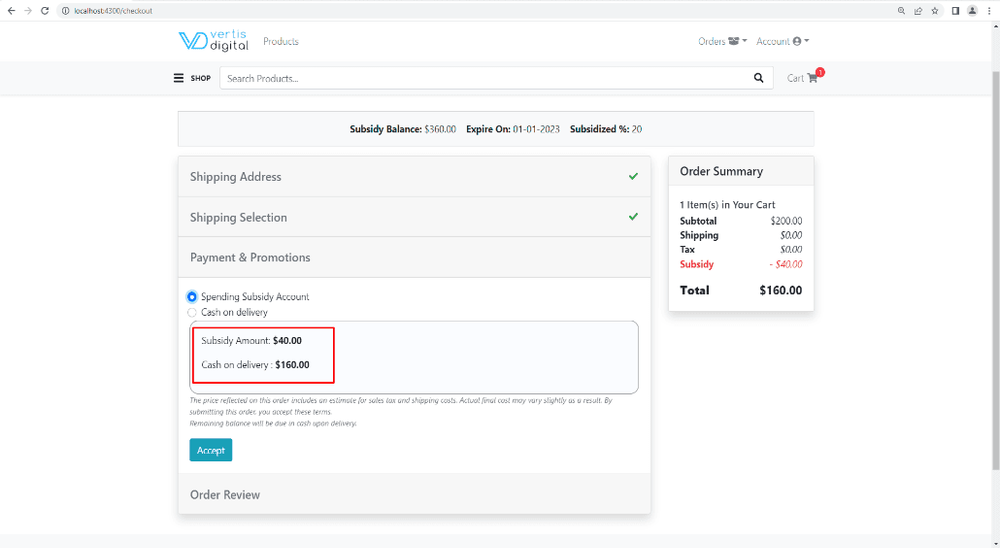Toggle the browser side panel icon
The width and height of the screenshot is (1000, 548).
[955, 11]
